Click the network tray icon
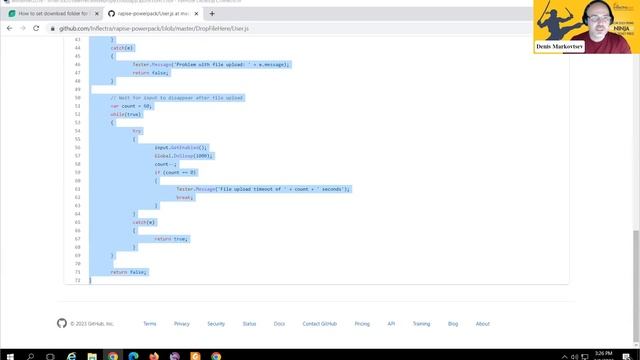The height and width of the screenshot is (360, 640). click(x=584, y=356)
